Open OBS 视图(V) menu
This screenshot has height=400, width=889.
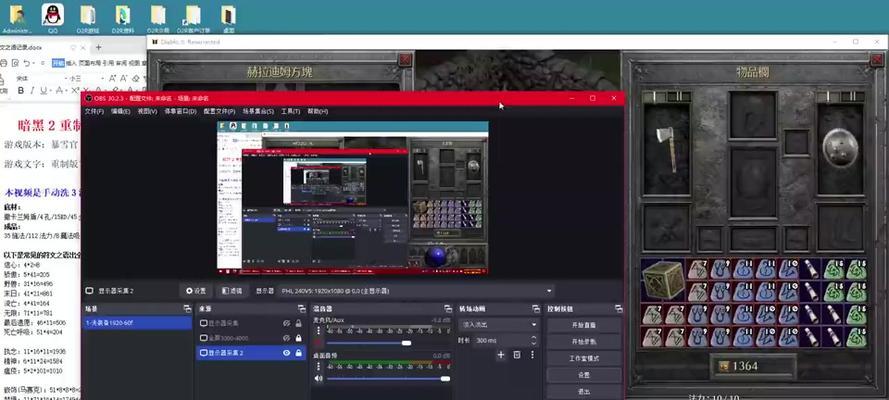coord(147,111)
